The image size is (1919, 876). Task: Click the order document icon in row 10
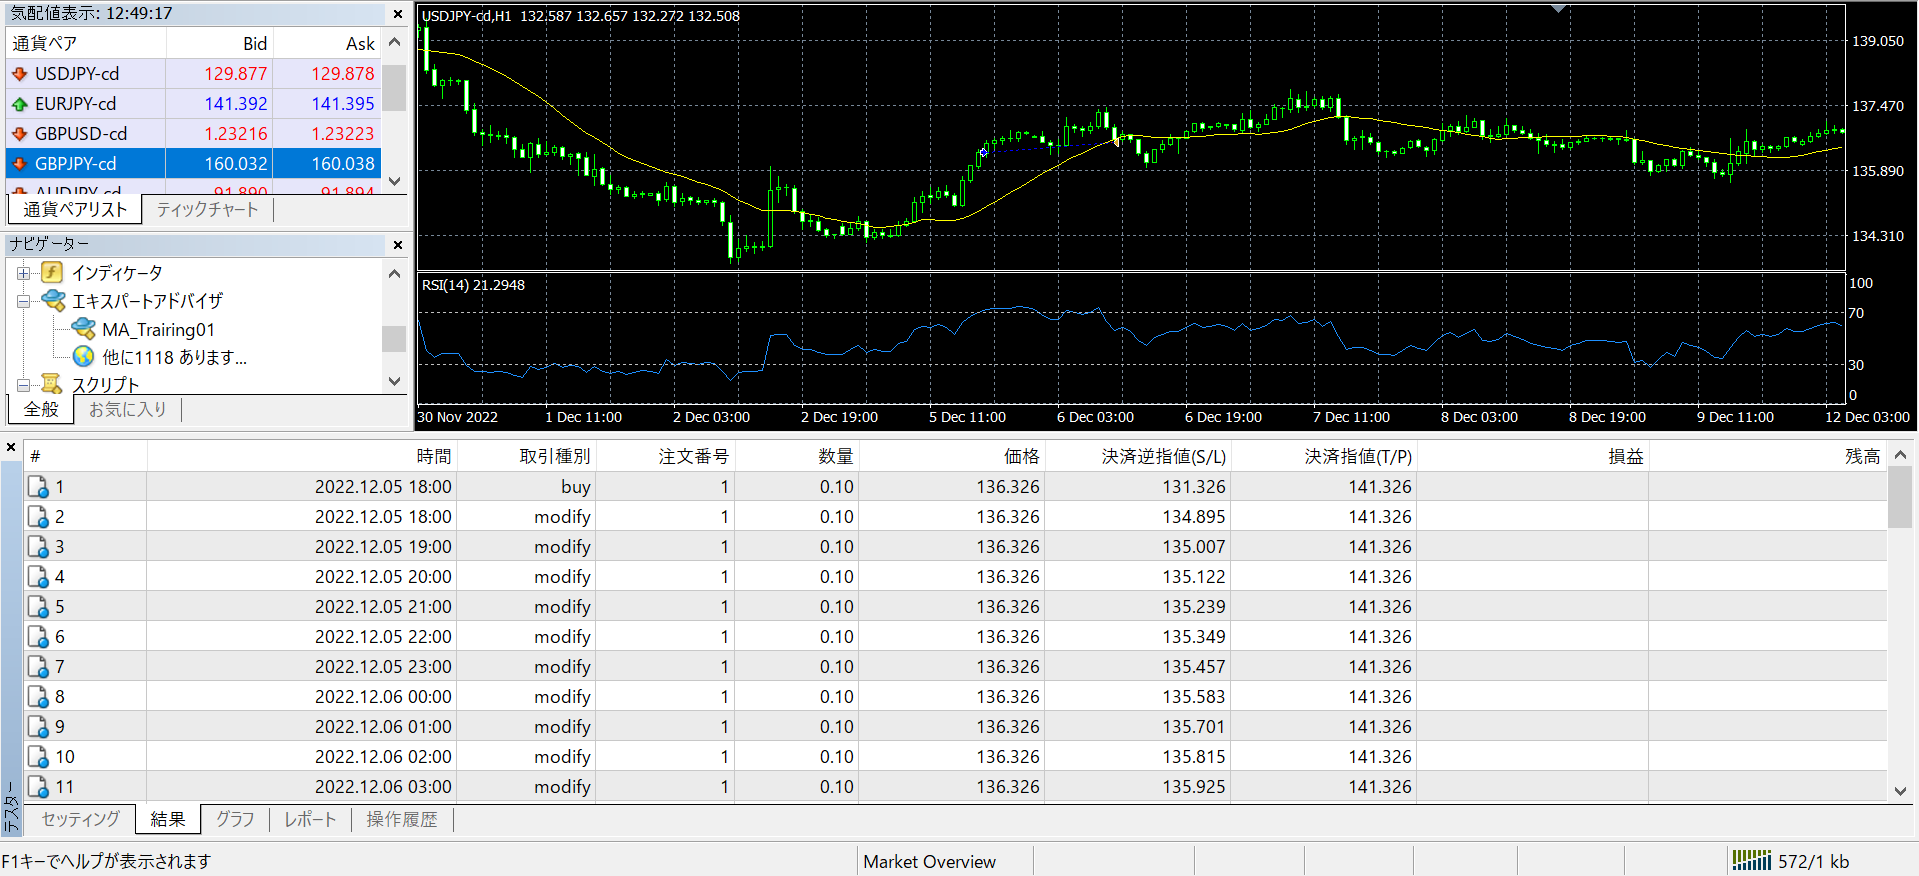tap(38, 757)
